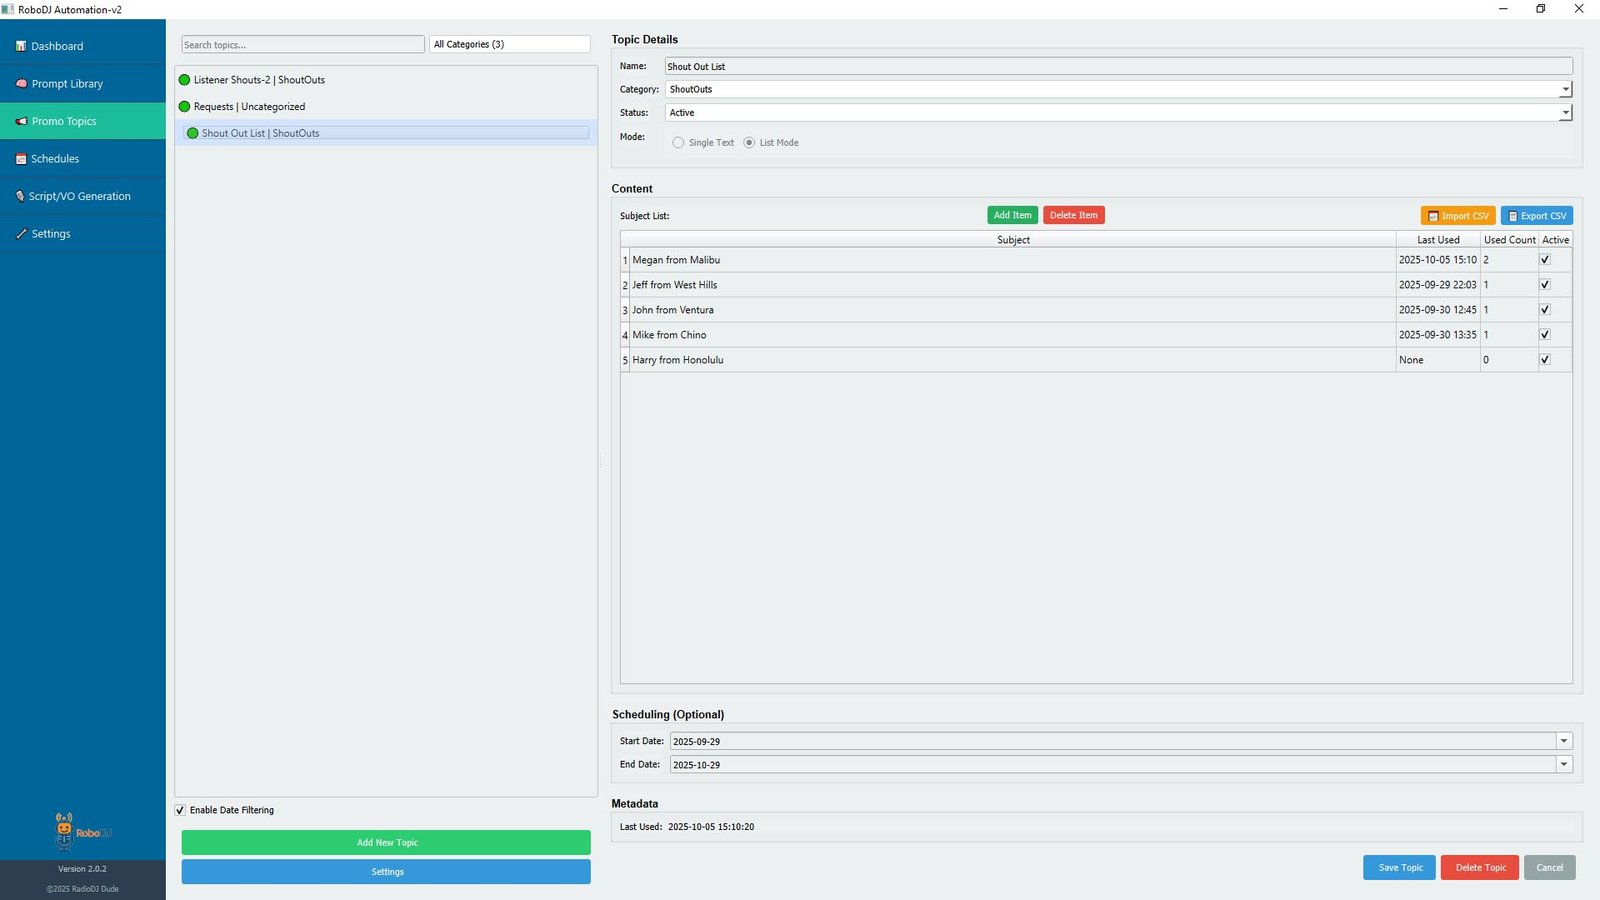Click the Add Item button
This screenshot has height=900, width=1600.
click(1012, 215)
